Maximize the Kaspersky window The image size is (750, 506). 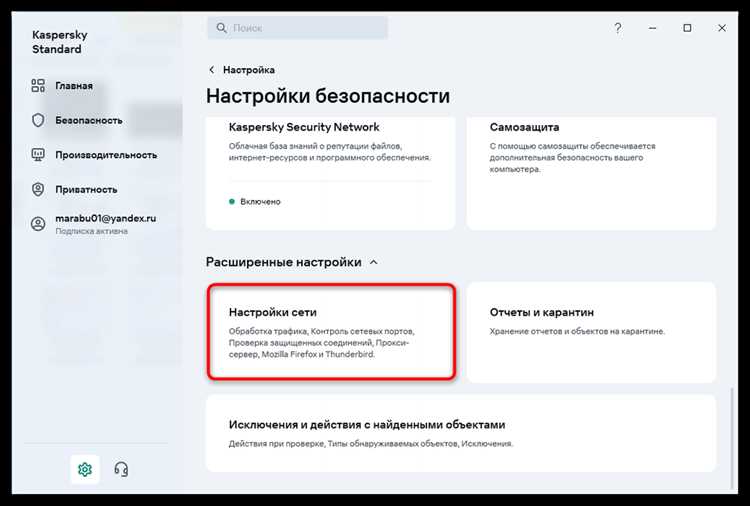[687, 28]
